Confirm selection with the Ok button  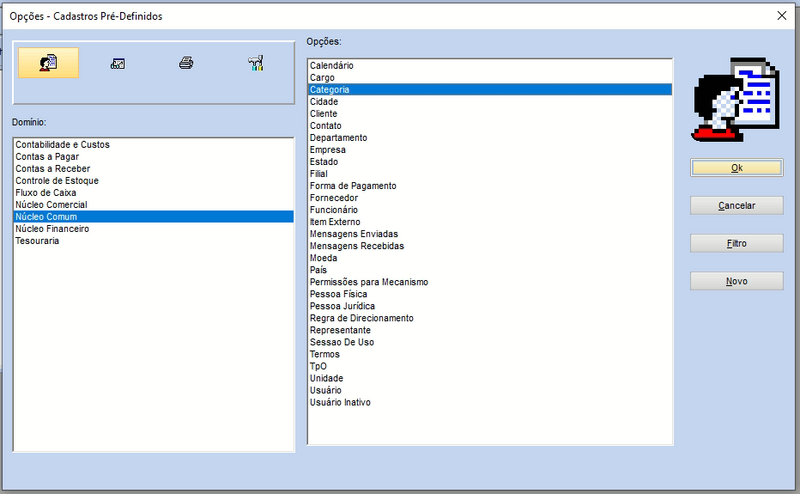737,168
